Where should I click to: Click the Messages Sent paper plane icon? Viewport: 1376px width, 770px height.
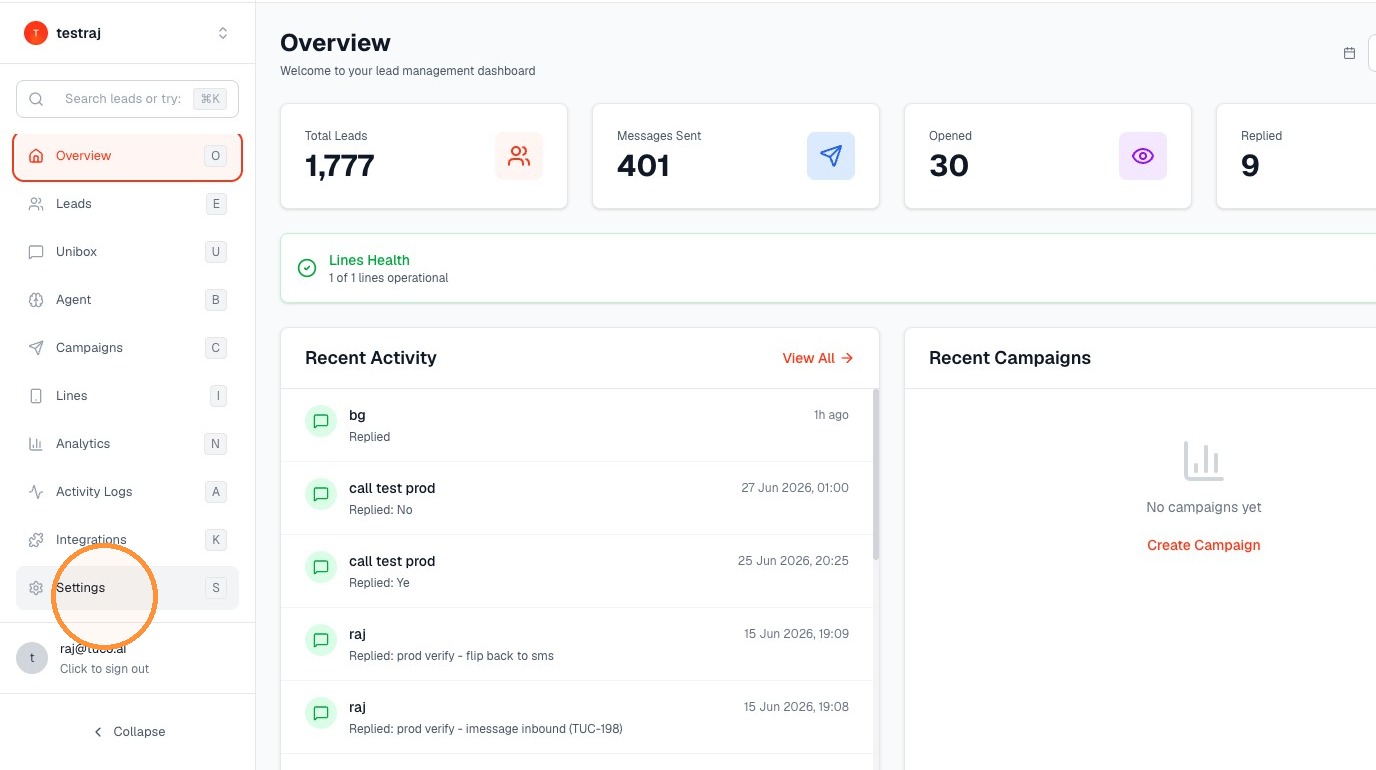tap(831, 156)
